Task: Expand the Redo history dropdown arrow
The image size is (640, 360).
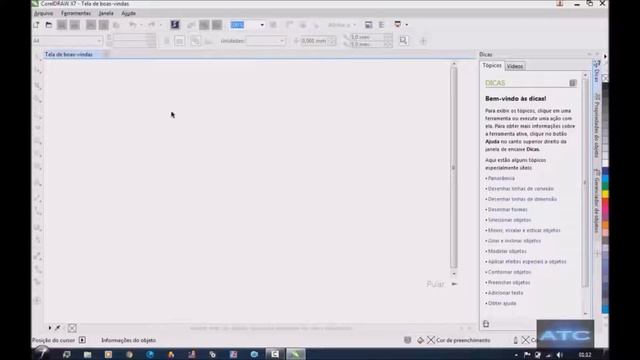Action: tap(160, 25)
